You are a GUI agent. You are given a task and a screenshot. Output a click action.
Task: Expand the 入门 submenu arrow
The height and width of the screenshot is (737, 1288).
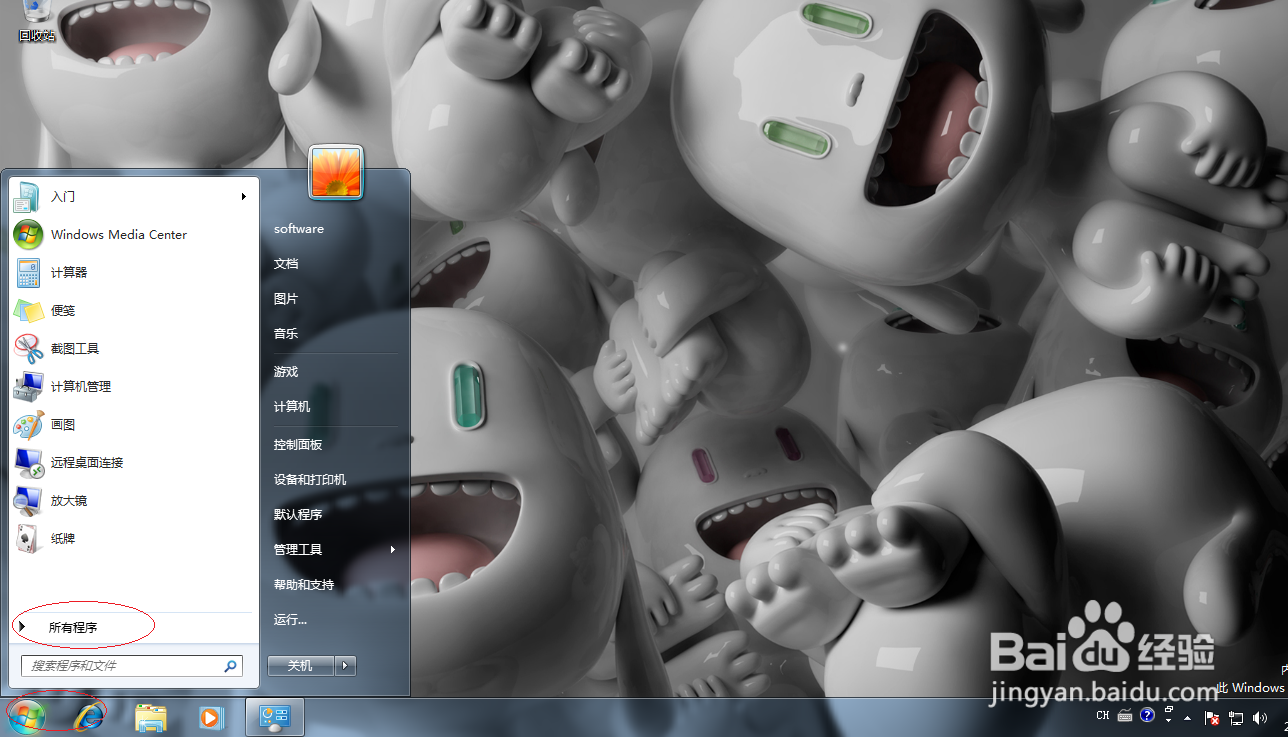(x=243, y=197)
